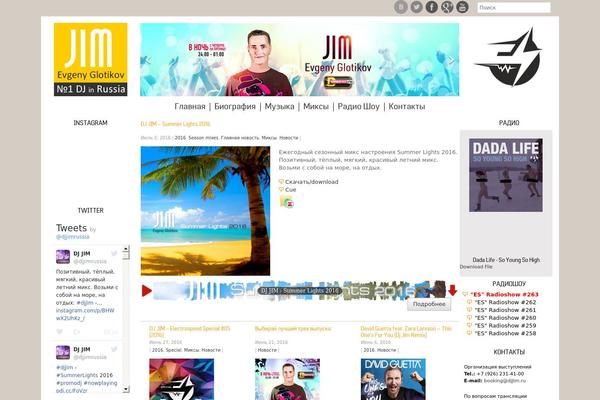
Task: Open "ES" Radioshow #259
Action: pos(505,325)
